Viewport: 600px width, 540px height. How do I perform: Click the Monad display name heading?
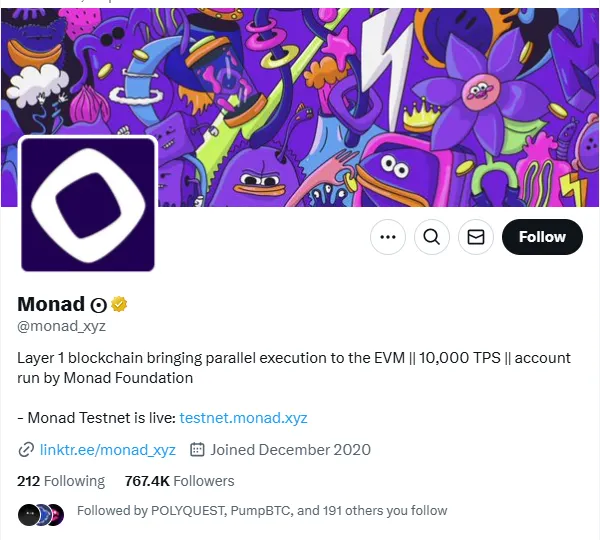coord(51,304)
